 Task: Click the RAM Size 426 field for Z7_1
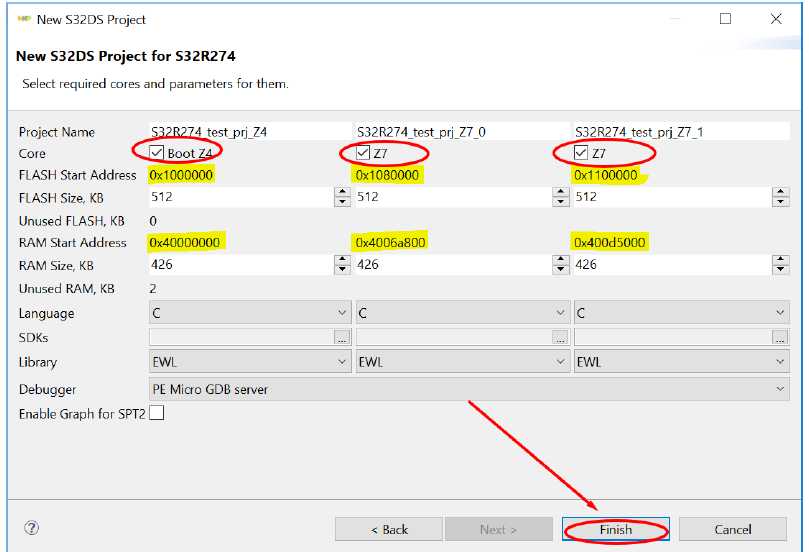click(673, 264)
